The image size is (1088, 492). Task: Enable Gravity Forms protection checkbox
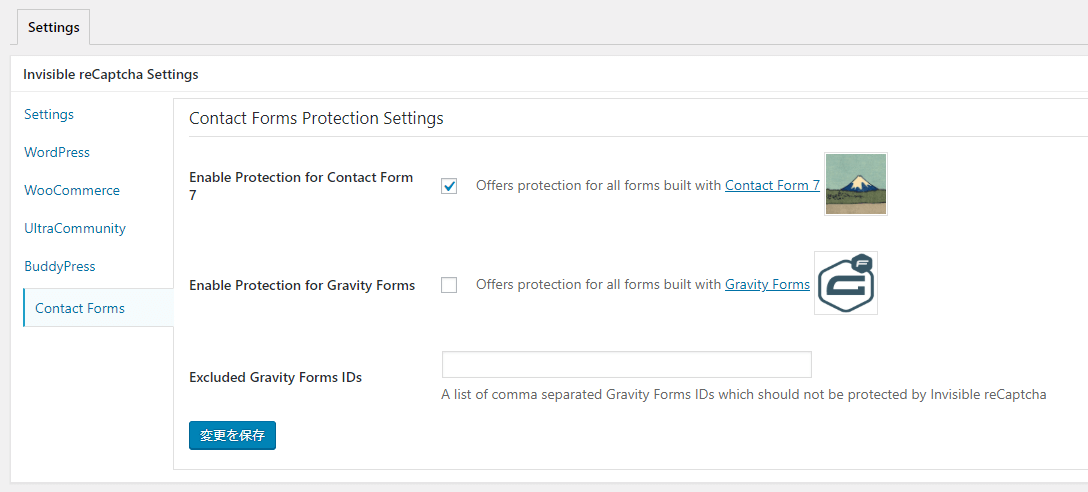449,285
